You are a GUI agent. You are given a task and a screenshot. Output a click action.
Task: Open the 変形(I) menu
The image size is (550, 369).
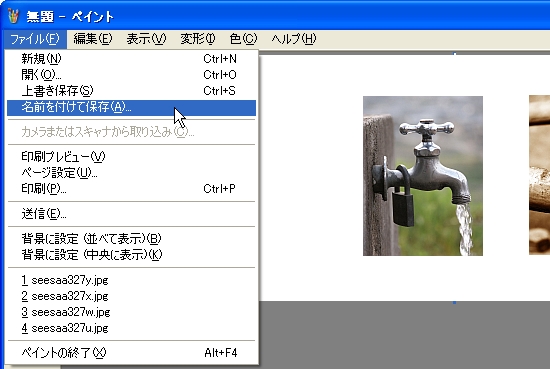pyautogui.click(x=198, y=39)
